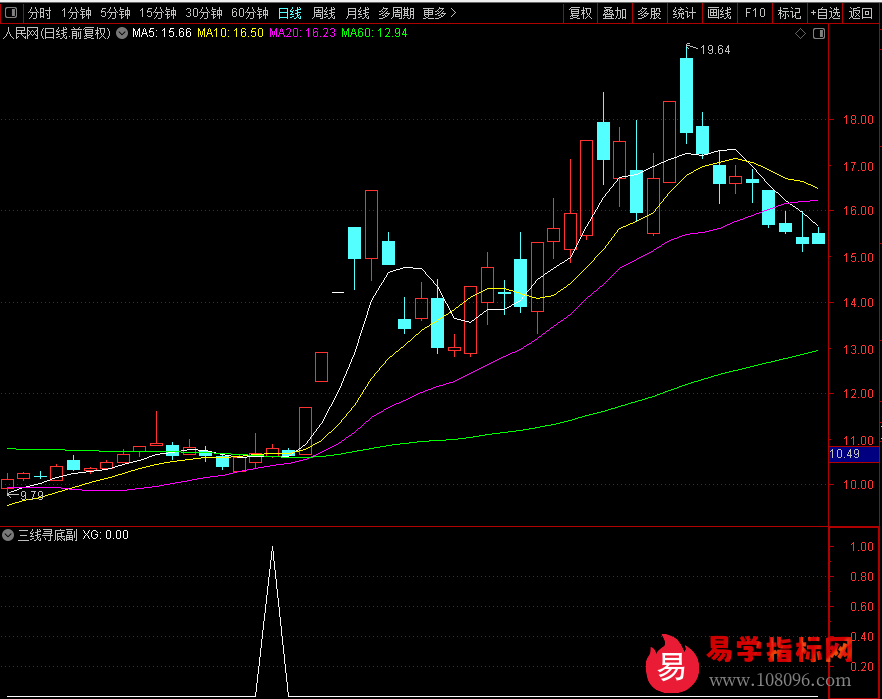The height and width of the screenshot is (699, 882).
Task: Switch to 1分钟 chart period
Action: [76, 13]
